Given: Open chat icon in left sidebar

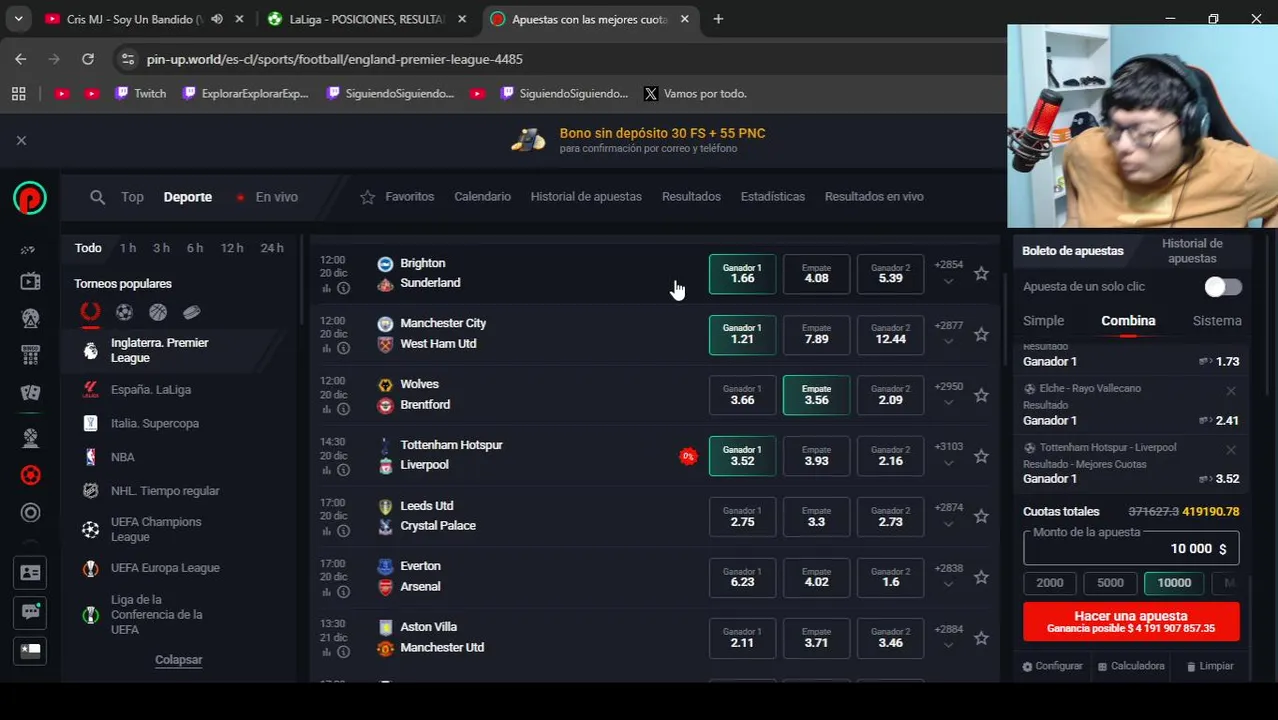Looking at the screenshot, I should click(x=30, y=611).
